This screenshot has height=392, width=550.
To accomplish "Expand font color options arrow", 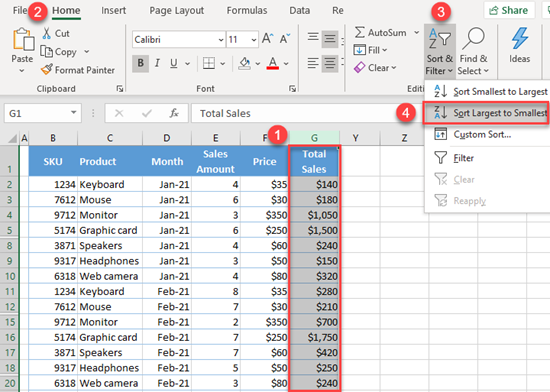I will click(286, 64).
